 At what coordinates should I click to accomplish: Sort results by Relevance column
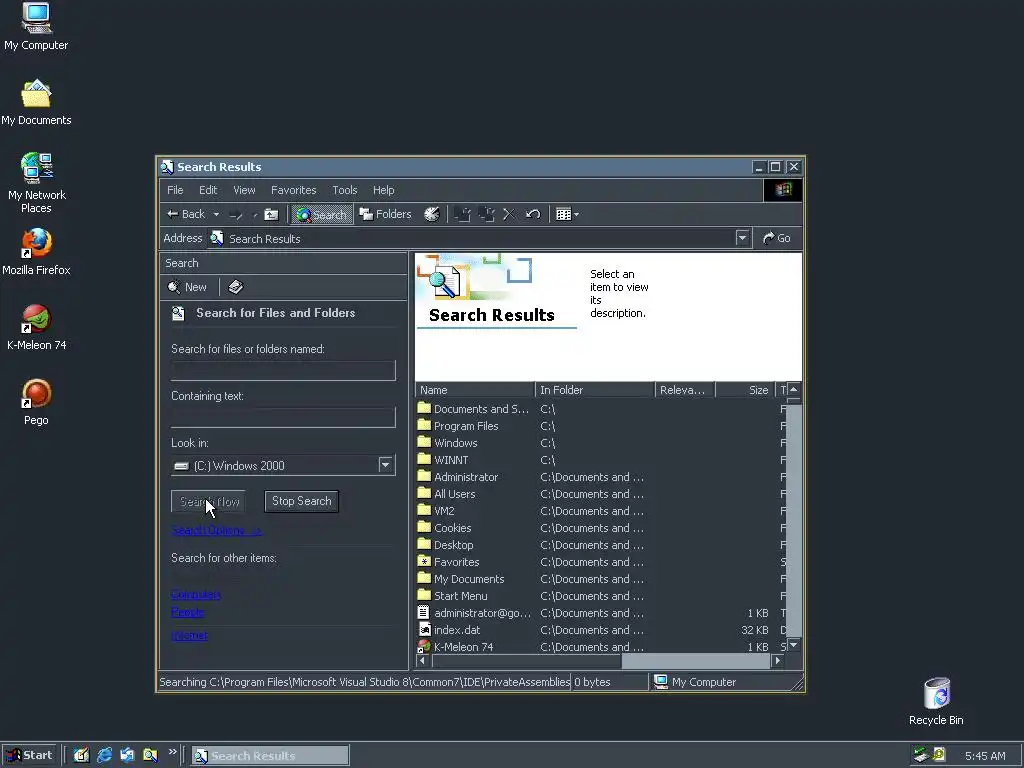(685, 390)
